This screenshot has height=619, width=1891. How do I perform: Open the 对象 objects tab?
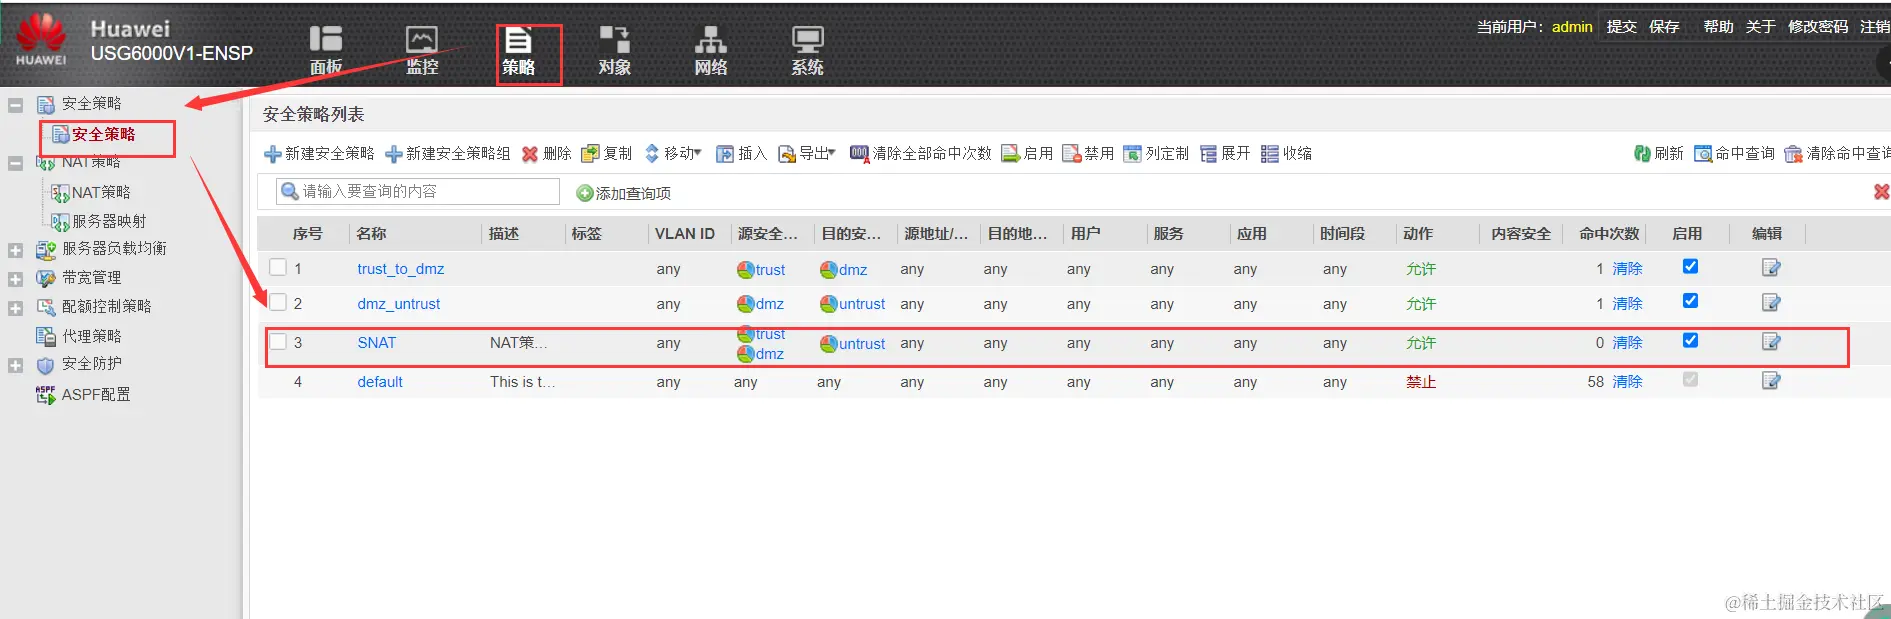pyautogui.click(x=614, y=50)
